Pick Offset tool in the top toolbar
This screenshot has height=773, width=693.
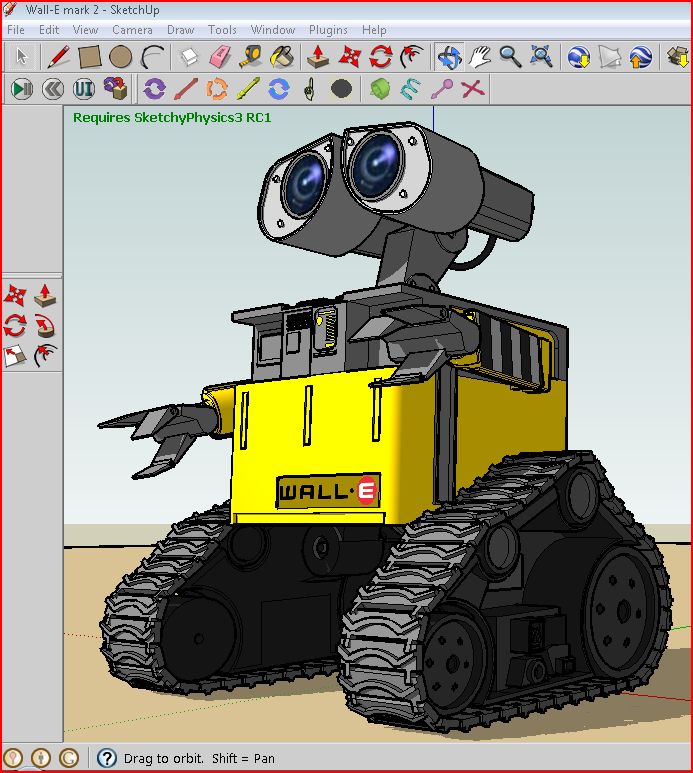click(412, 56)
